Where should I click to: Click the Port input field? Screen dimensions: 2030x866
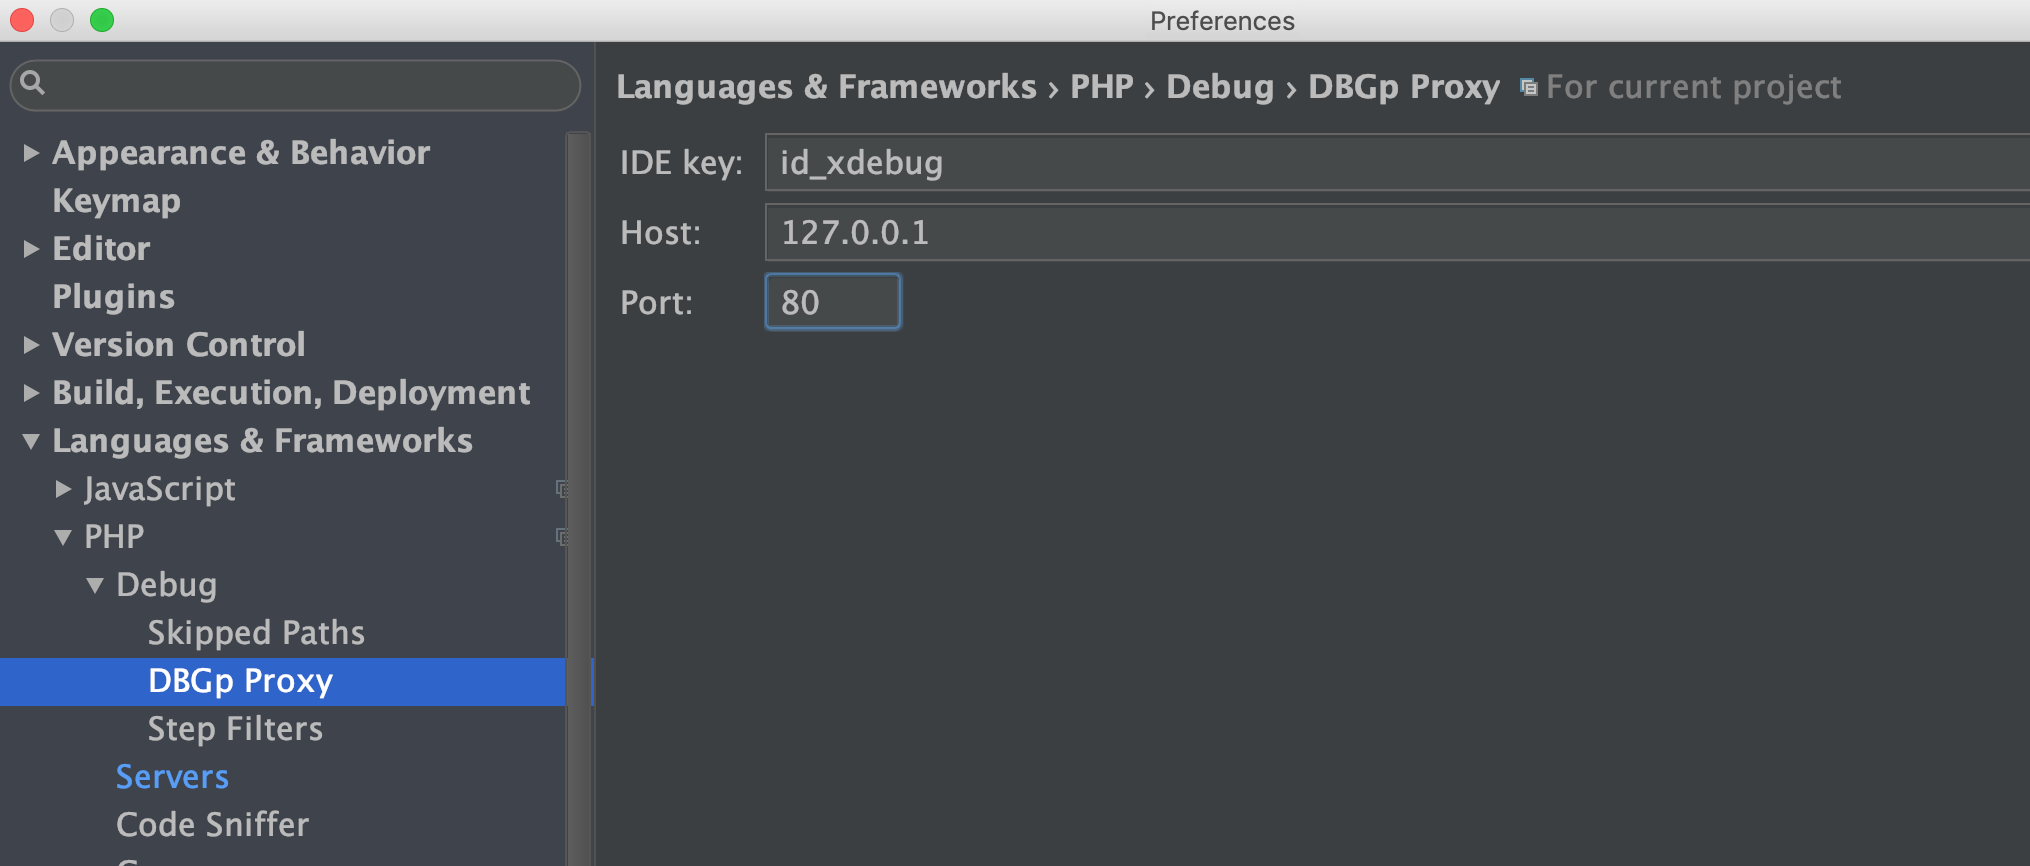click(x=833, y=302)
